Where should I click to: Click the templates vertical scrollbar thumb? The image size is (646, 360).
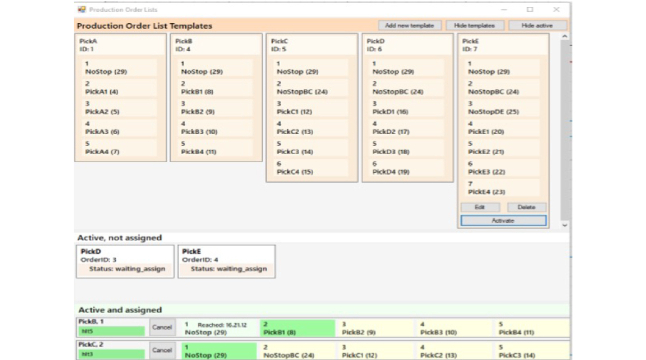(565, 130)
